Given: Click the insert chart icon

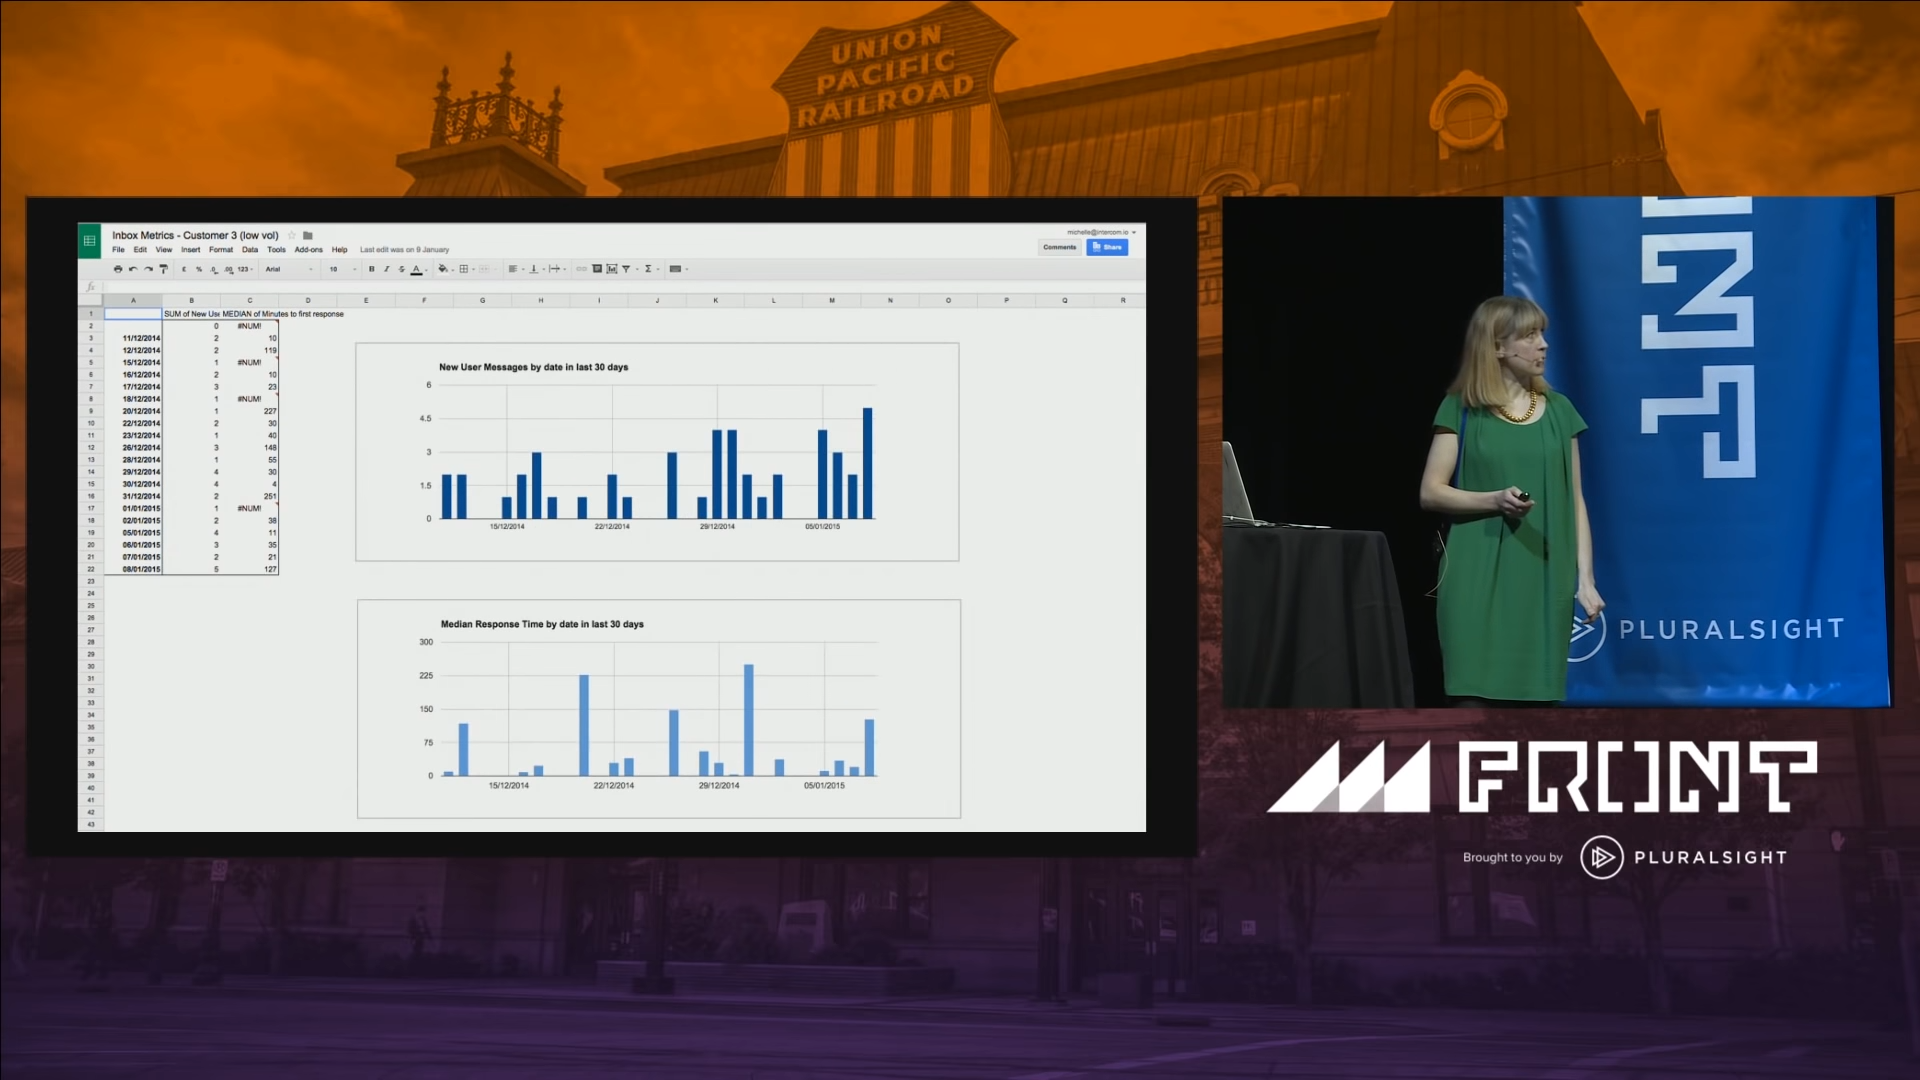Looking at the screenshot, I should pos(612,269).
